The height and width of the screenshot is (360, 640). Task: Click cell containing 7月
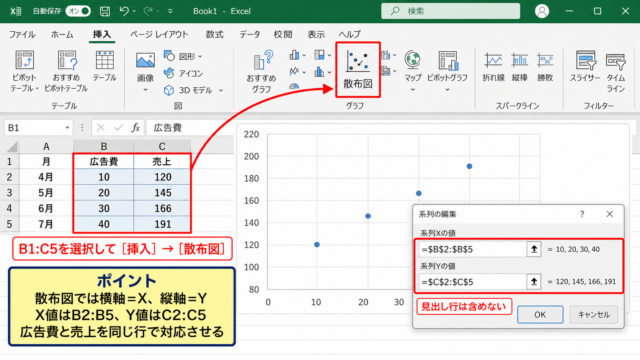46,224
